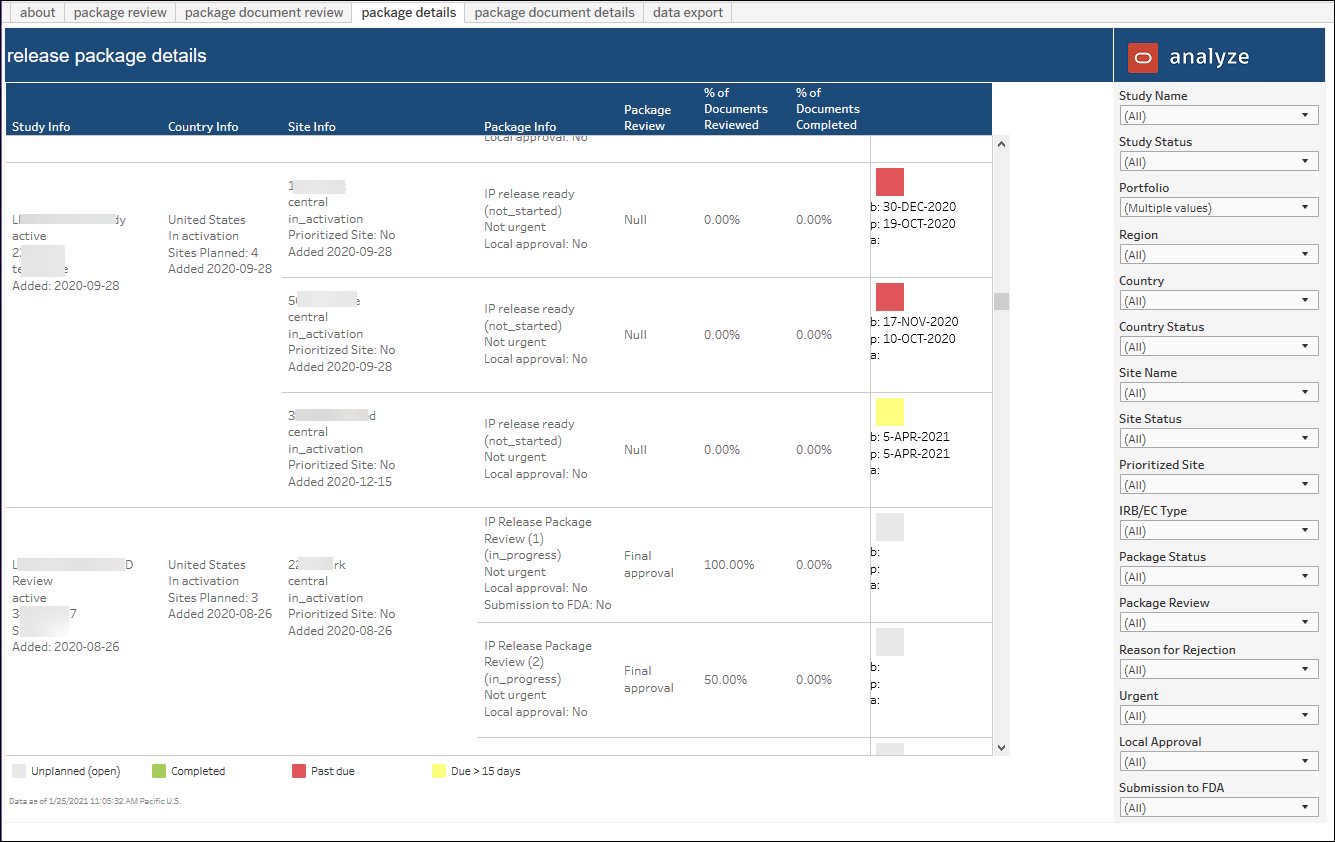Click the Package Review column header
The image size is (1335, 842).
pos(647,118)
